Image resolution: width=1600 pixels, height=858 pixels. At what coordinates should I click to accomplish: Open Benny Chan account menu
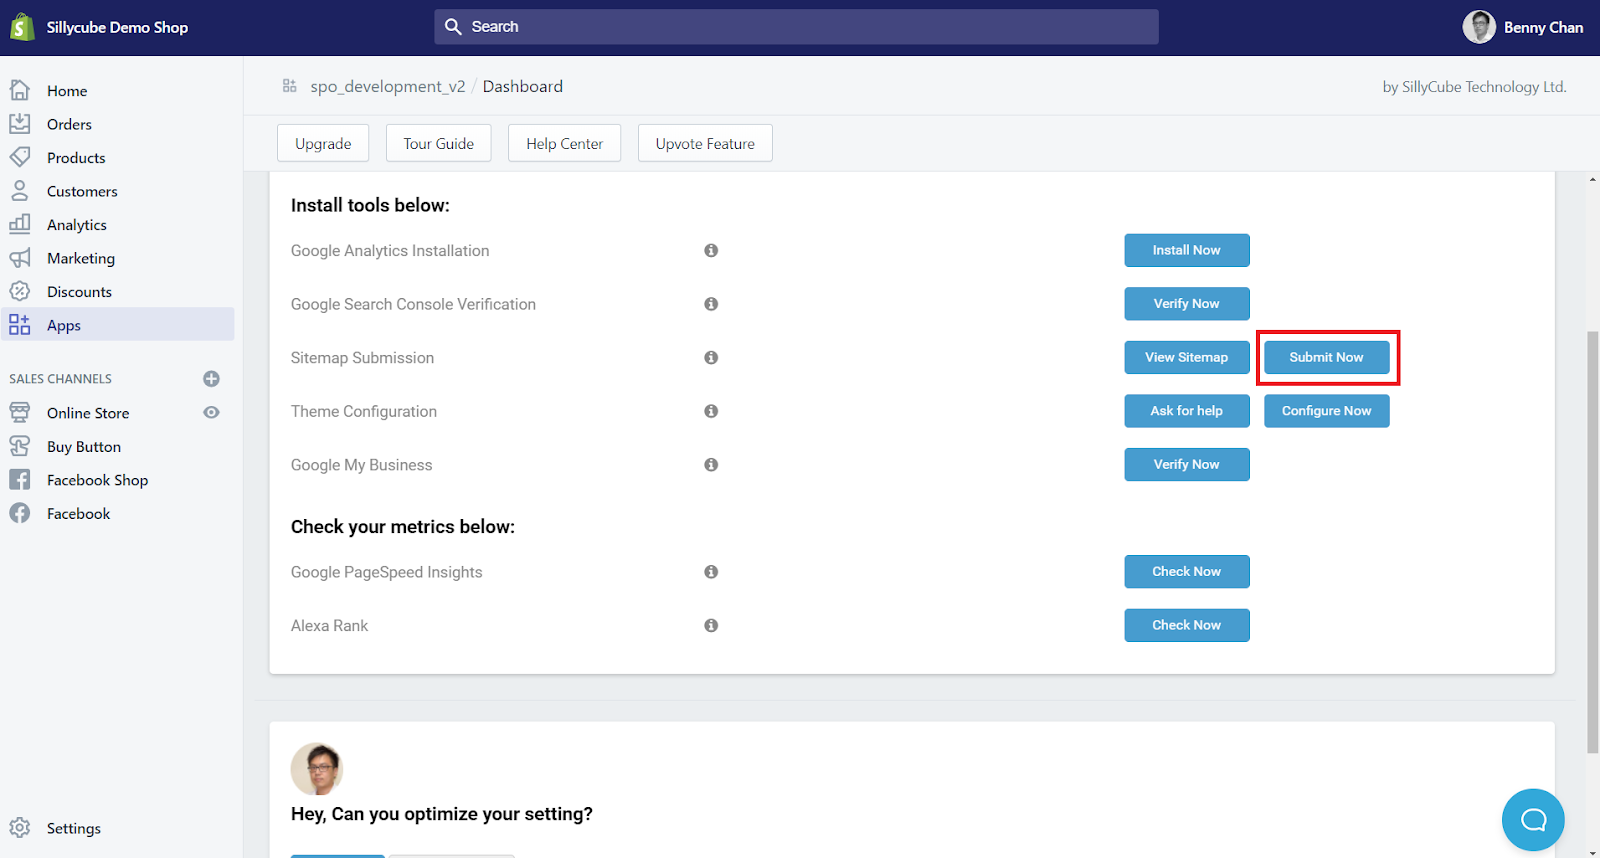pos(1523,27)
